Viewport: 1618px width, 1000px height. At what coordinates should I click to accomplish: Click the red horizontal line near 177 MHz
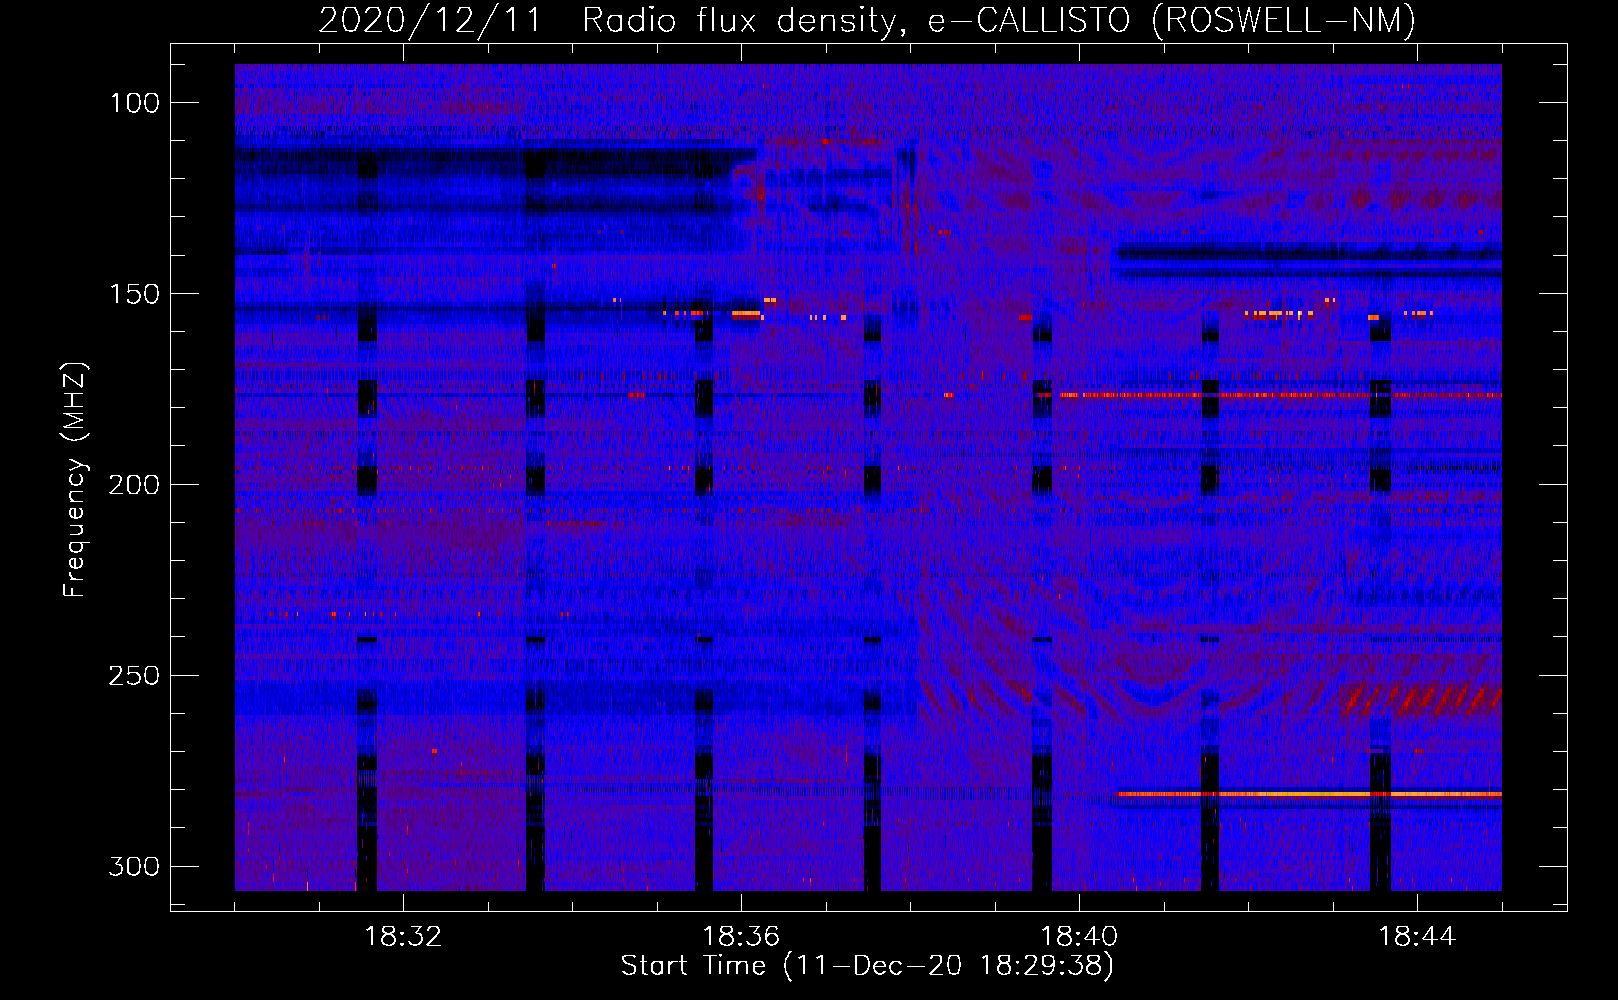(x=1270, y=395)
